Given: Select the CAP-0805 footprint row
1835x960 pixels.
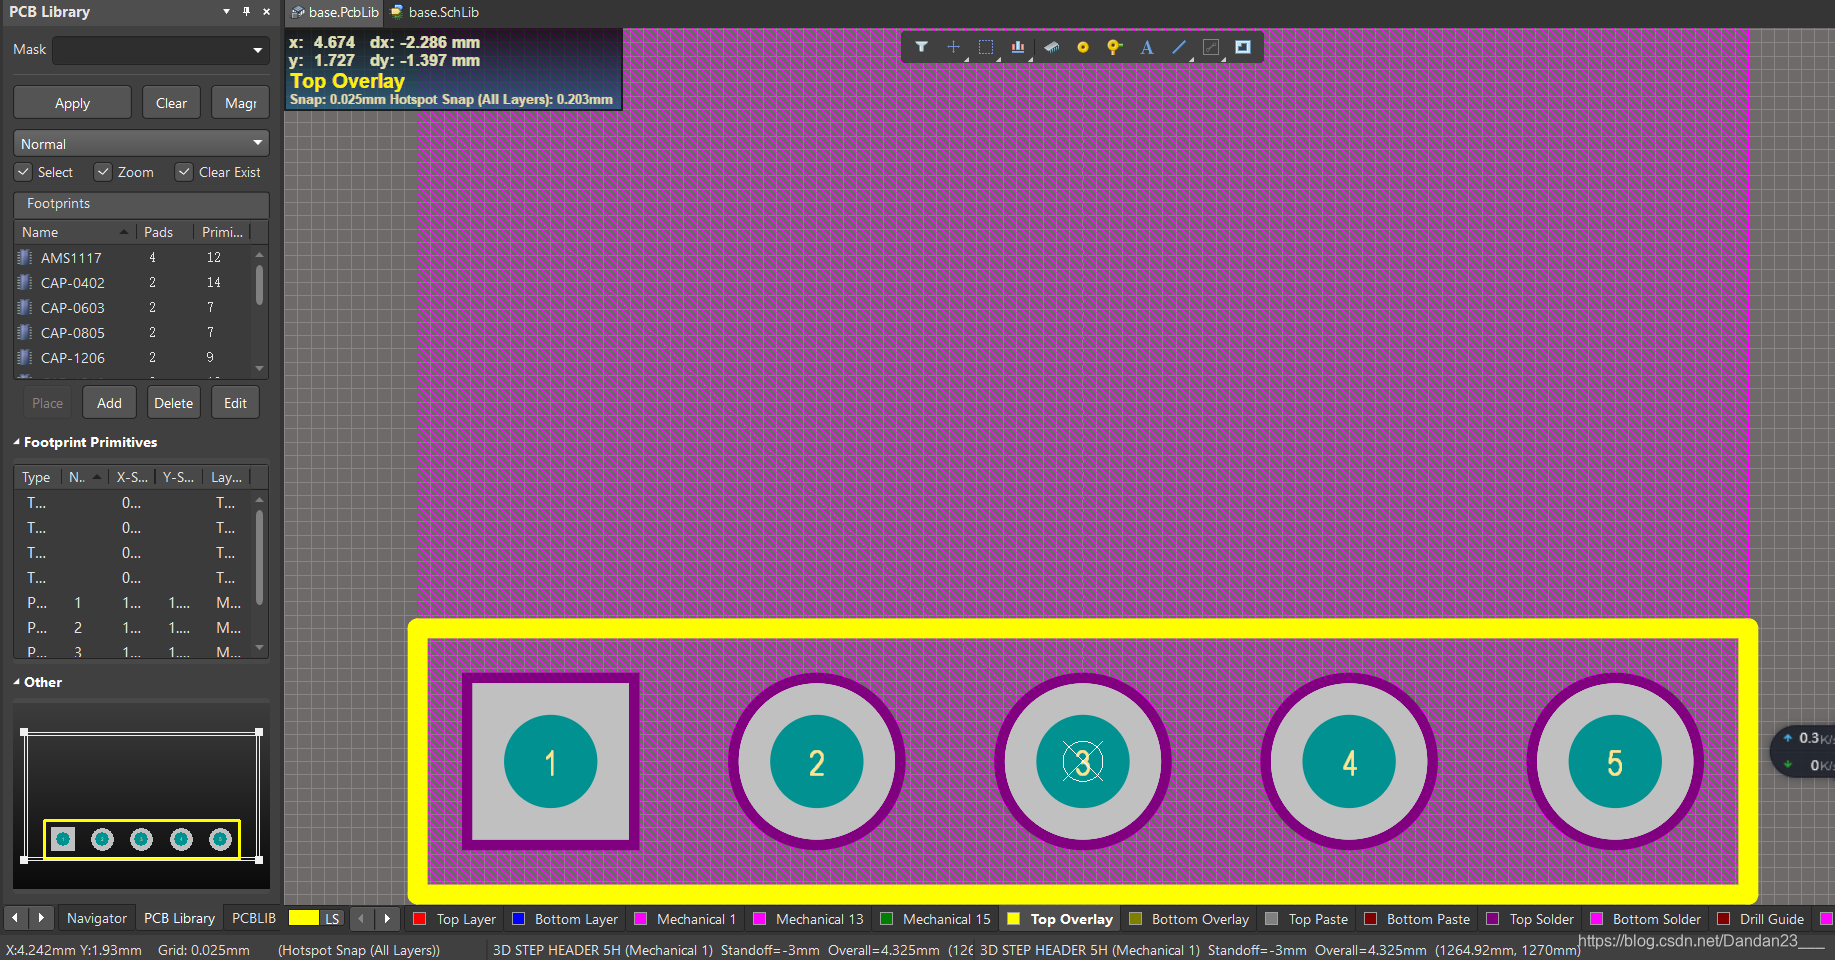Looking at the screenshot, I should point(135,332).
